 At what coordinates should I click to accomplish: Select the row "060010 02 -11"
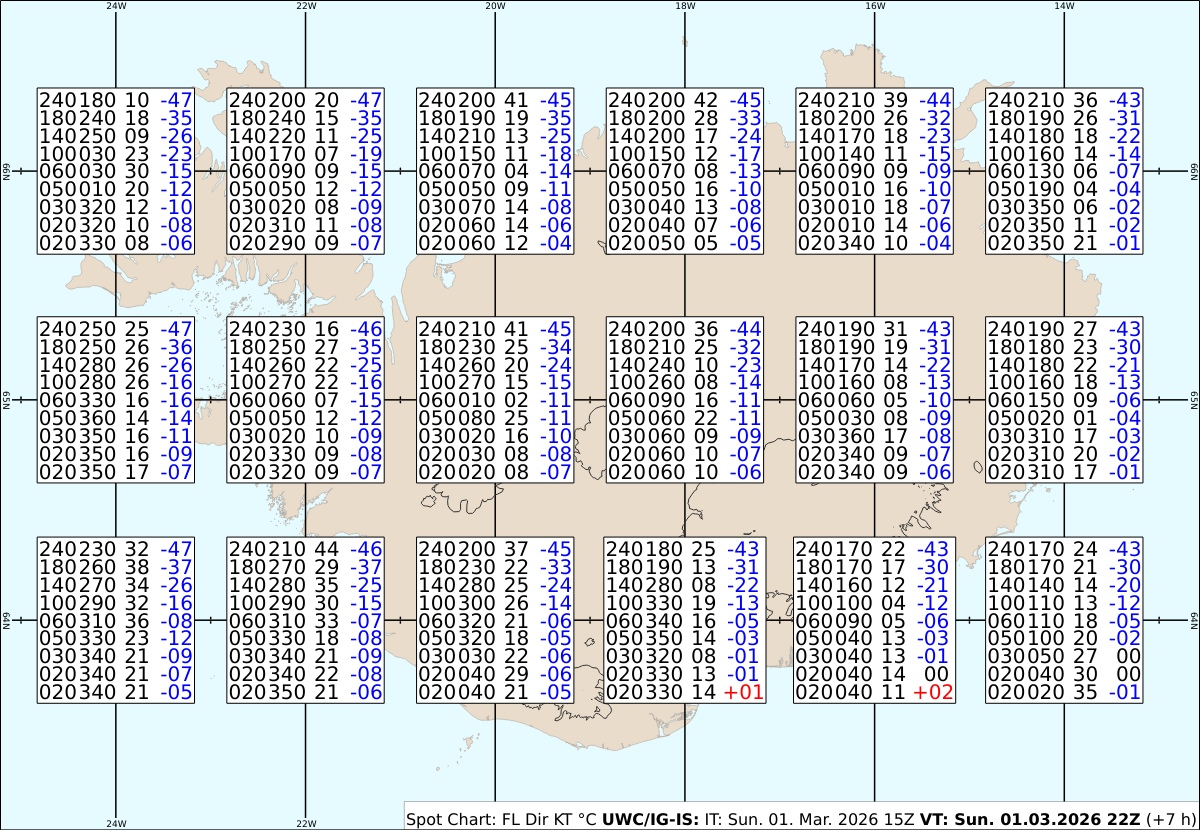pos(495,400)
